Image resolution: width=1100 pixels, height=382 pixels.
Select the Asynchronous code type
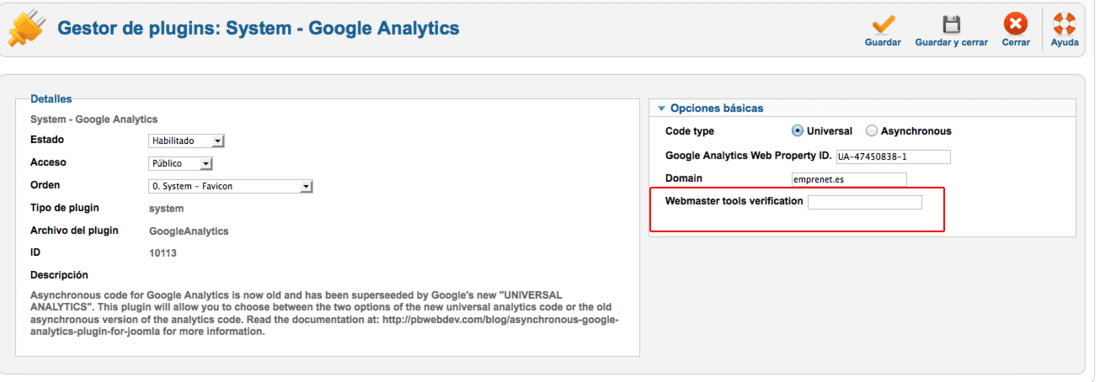click(x=871, y=131)
